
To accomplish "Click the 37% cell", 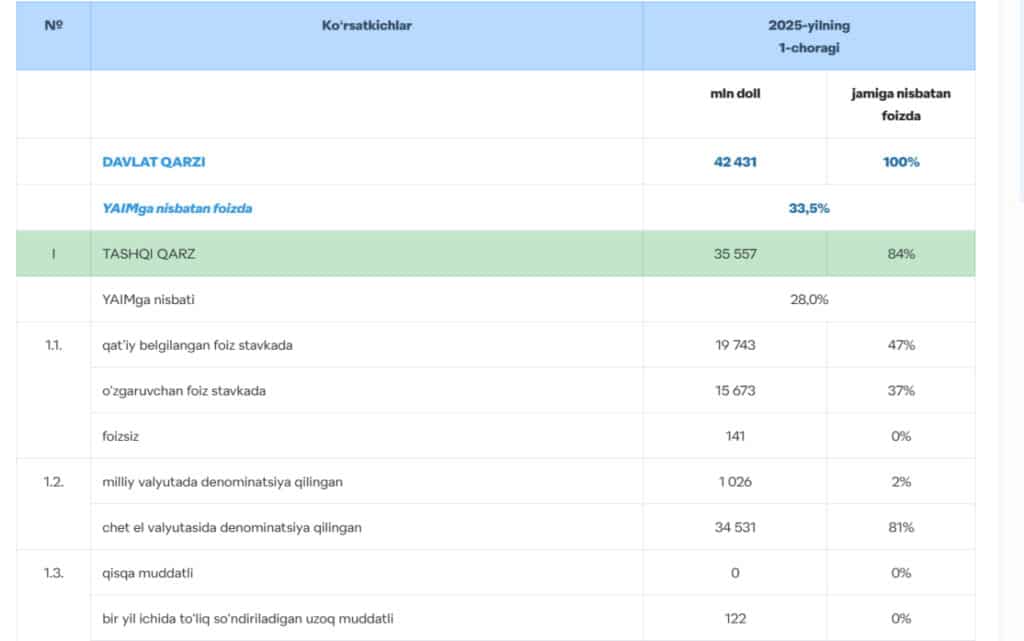I will pos(901,391).
